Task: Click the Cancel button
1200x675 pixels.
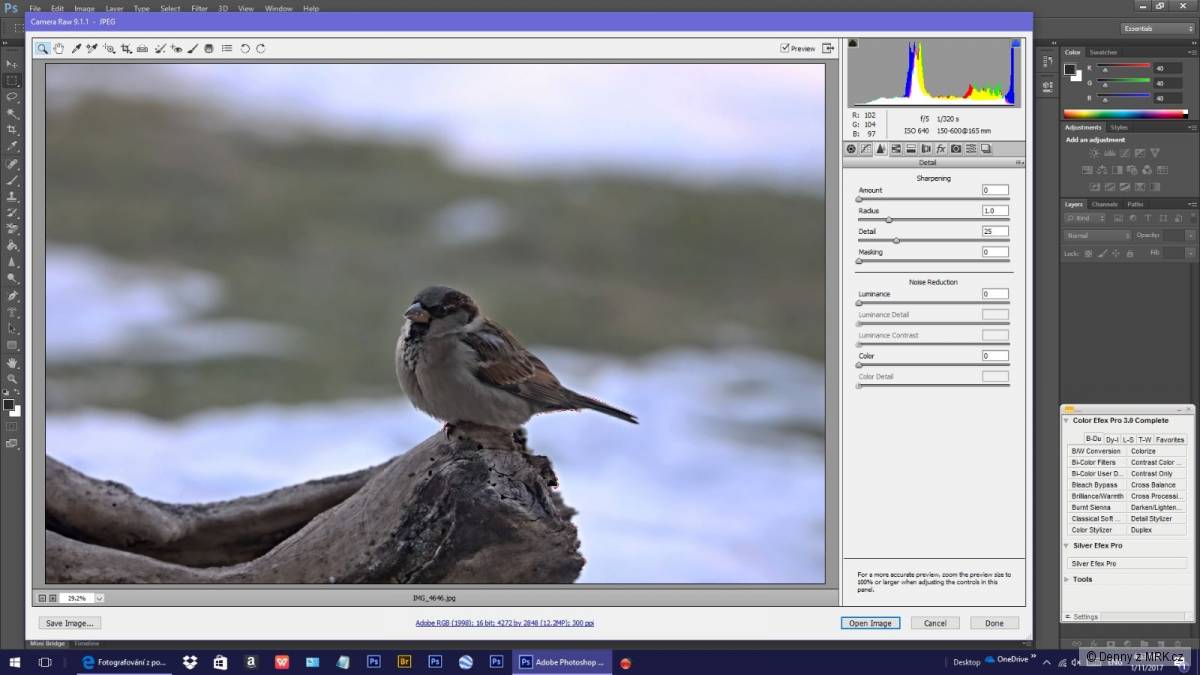Action: tap(935, 623)
